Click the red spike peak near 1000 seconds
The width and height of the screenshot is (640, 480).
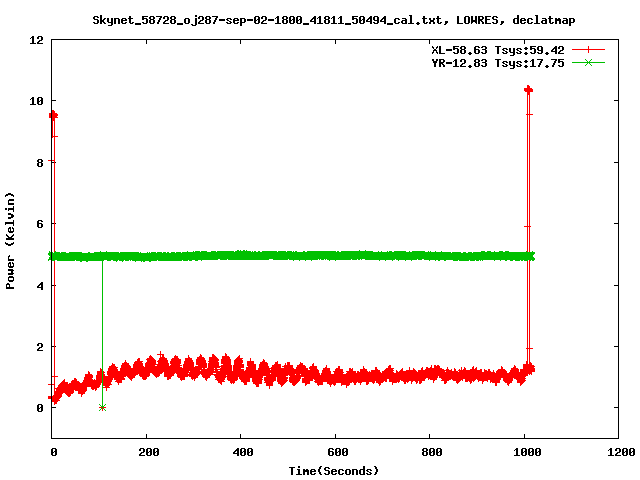(529, 89)
